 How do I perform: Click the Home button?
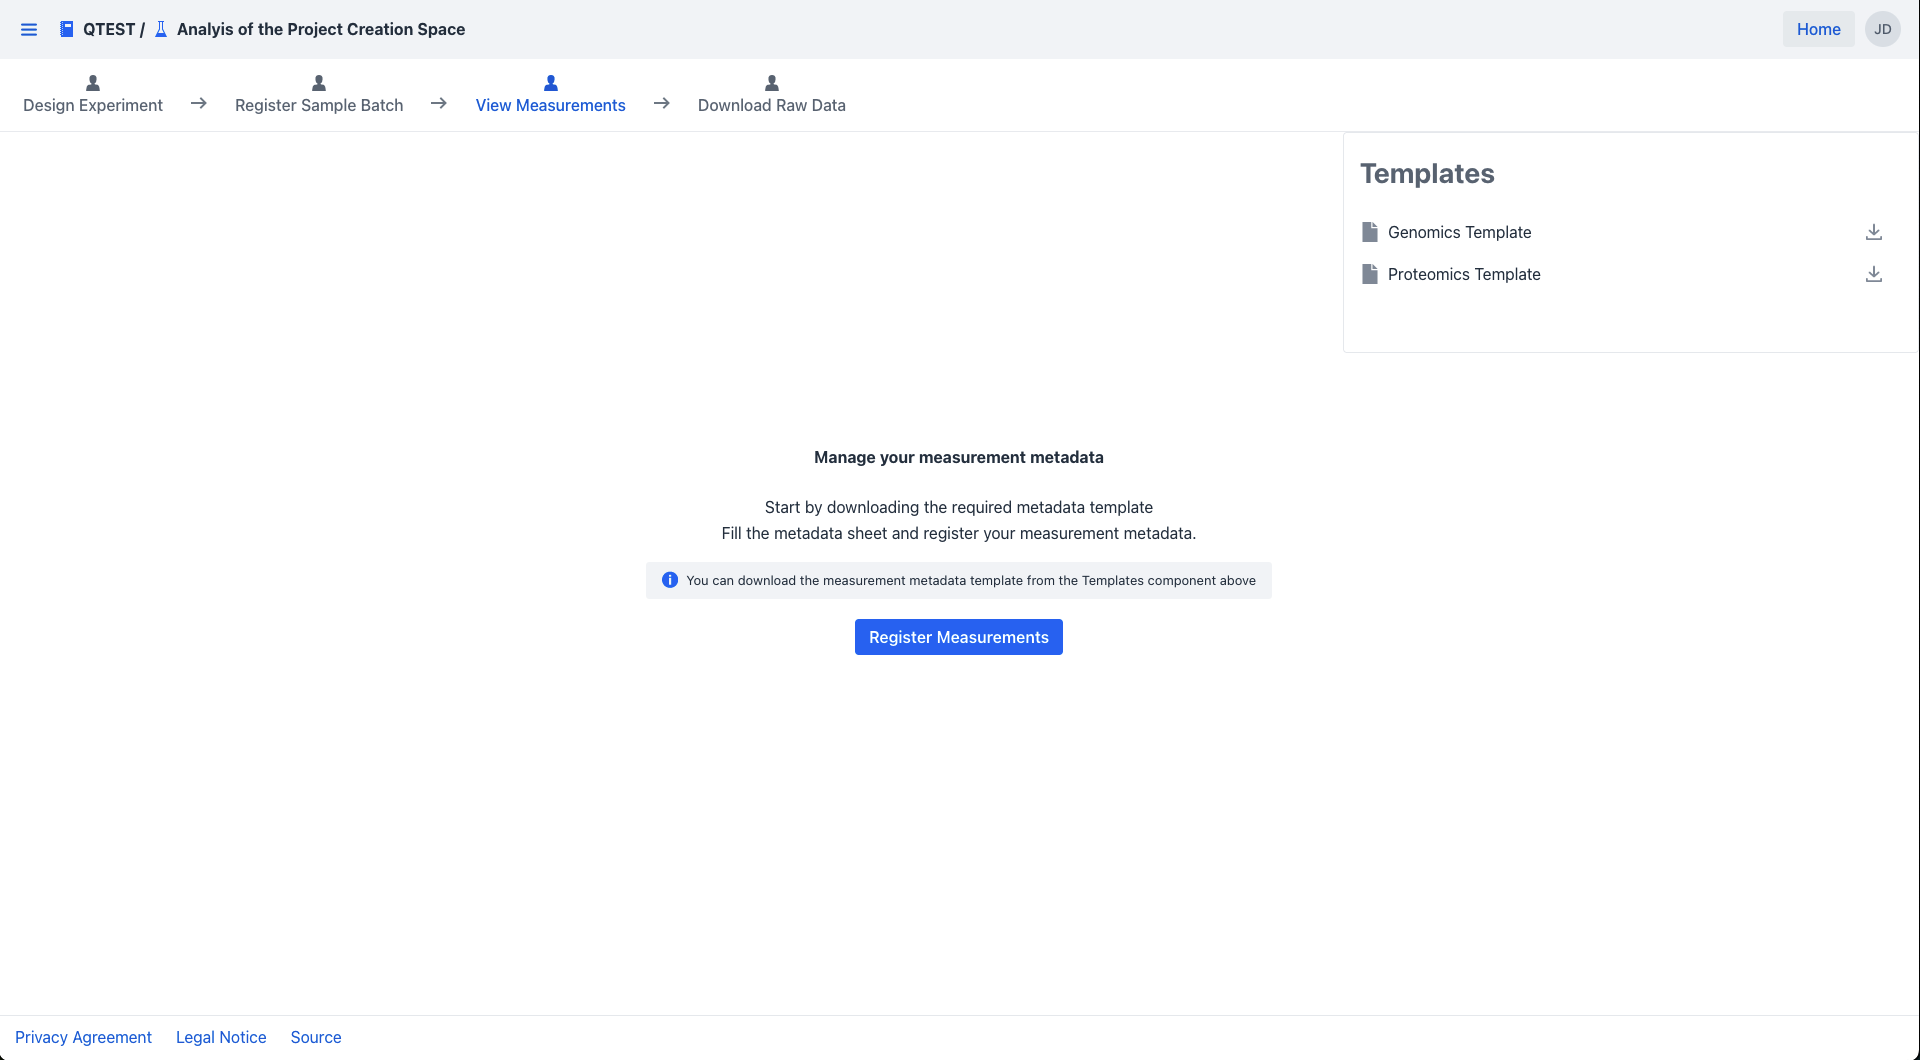click(1818, 29)
